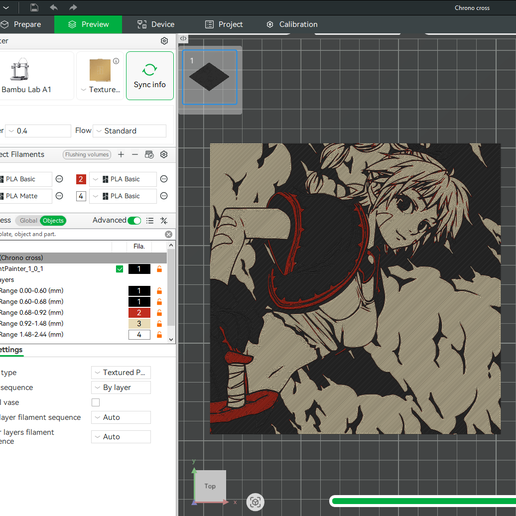Open the By layer sequence dropdown
The height and width of the screenshot is (516, 516).
click(121, 387)
